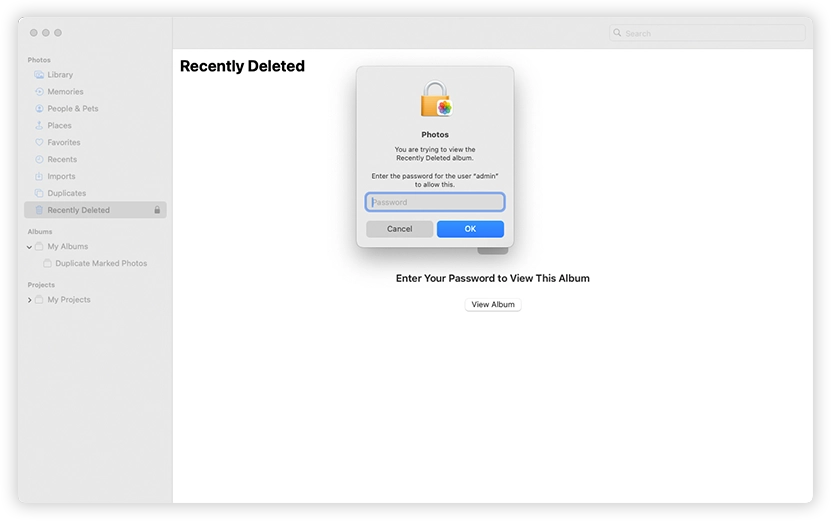Select Duplicate Marked Photos album label

(x=101, y=263)
